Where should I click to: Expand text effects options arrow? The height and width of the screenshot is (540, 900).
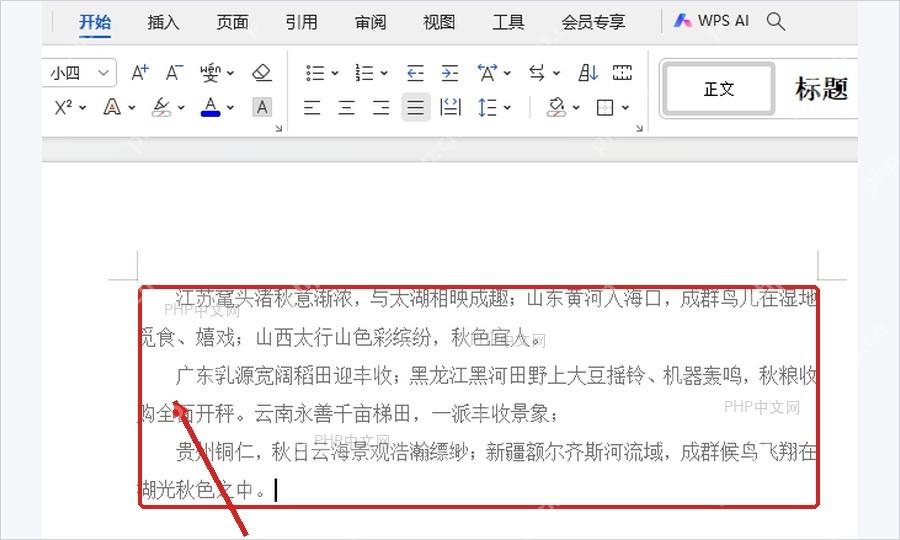(131, 108)
